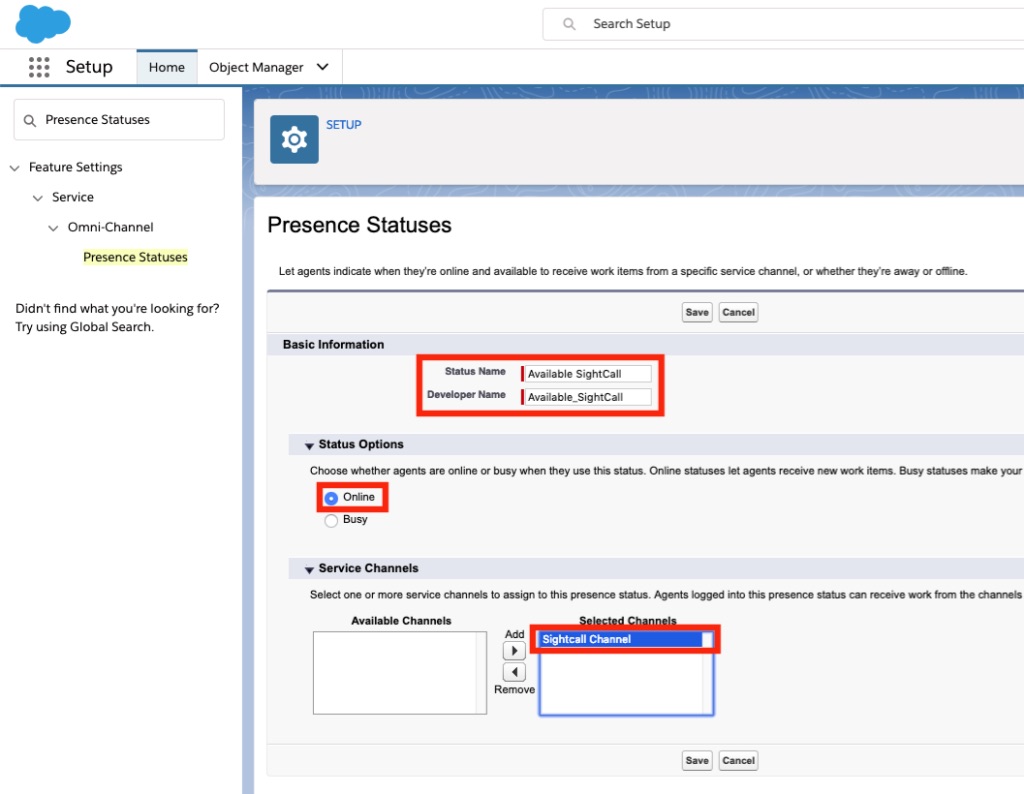
Task: Click the Status Name field
Action: pyautogui.click(x=588, y=373)
